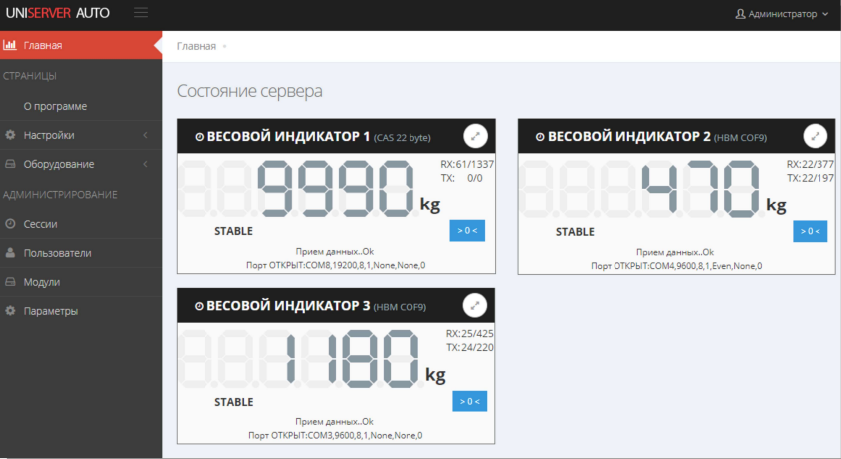Click the COM3 port status line

pos(335,435)
